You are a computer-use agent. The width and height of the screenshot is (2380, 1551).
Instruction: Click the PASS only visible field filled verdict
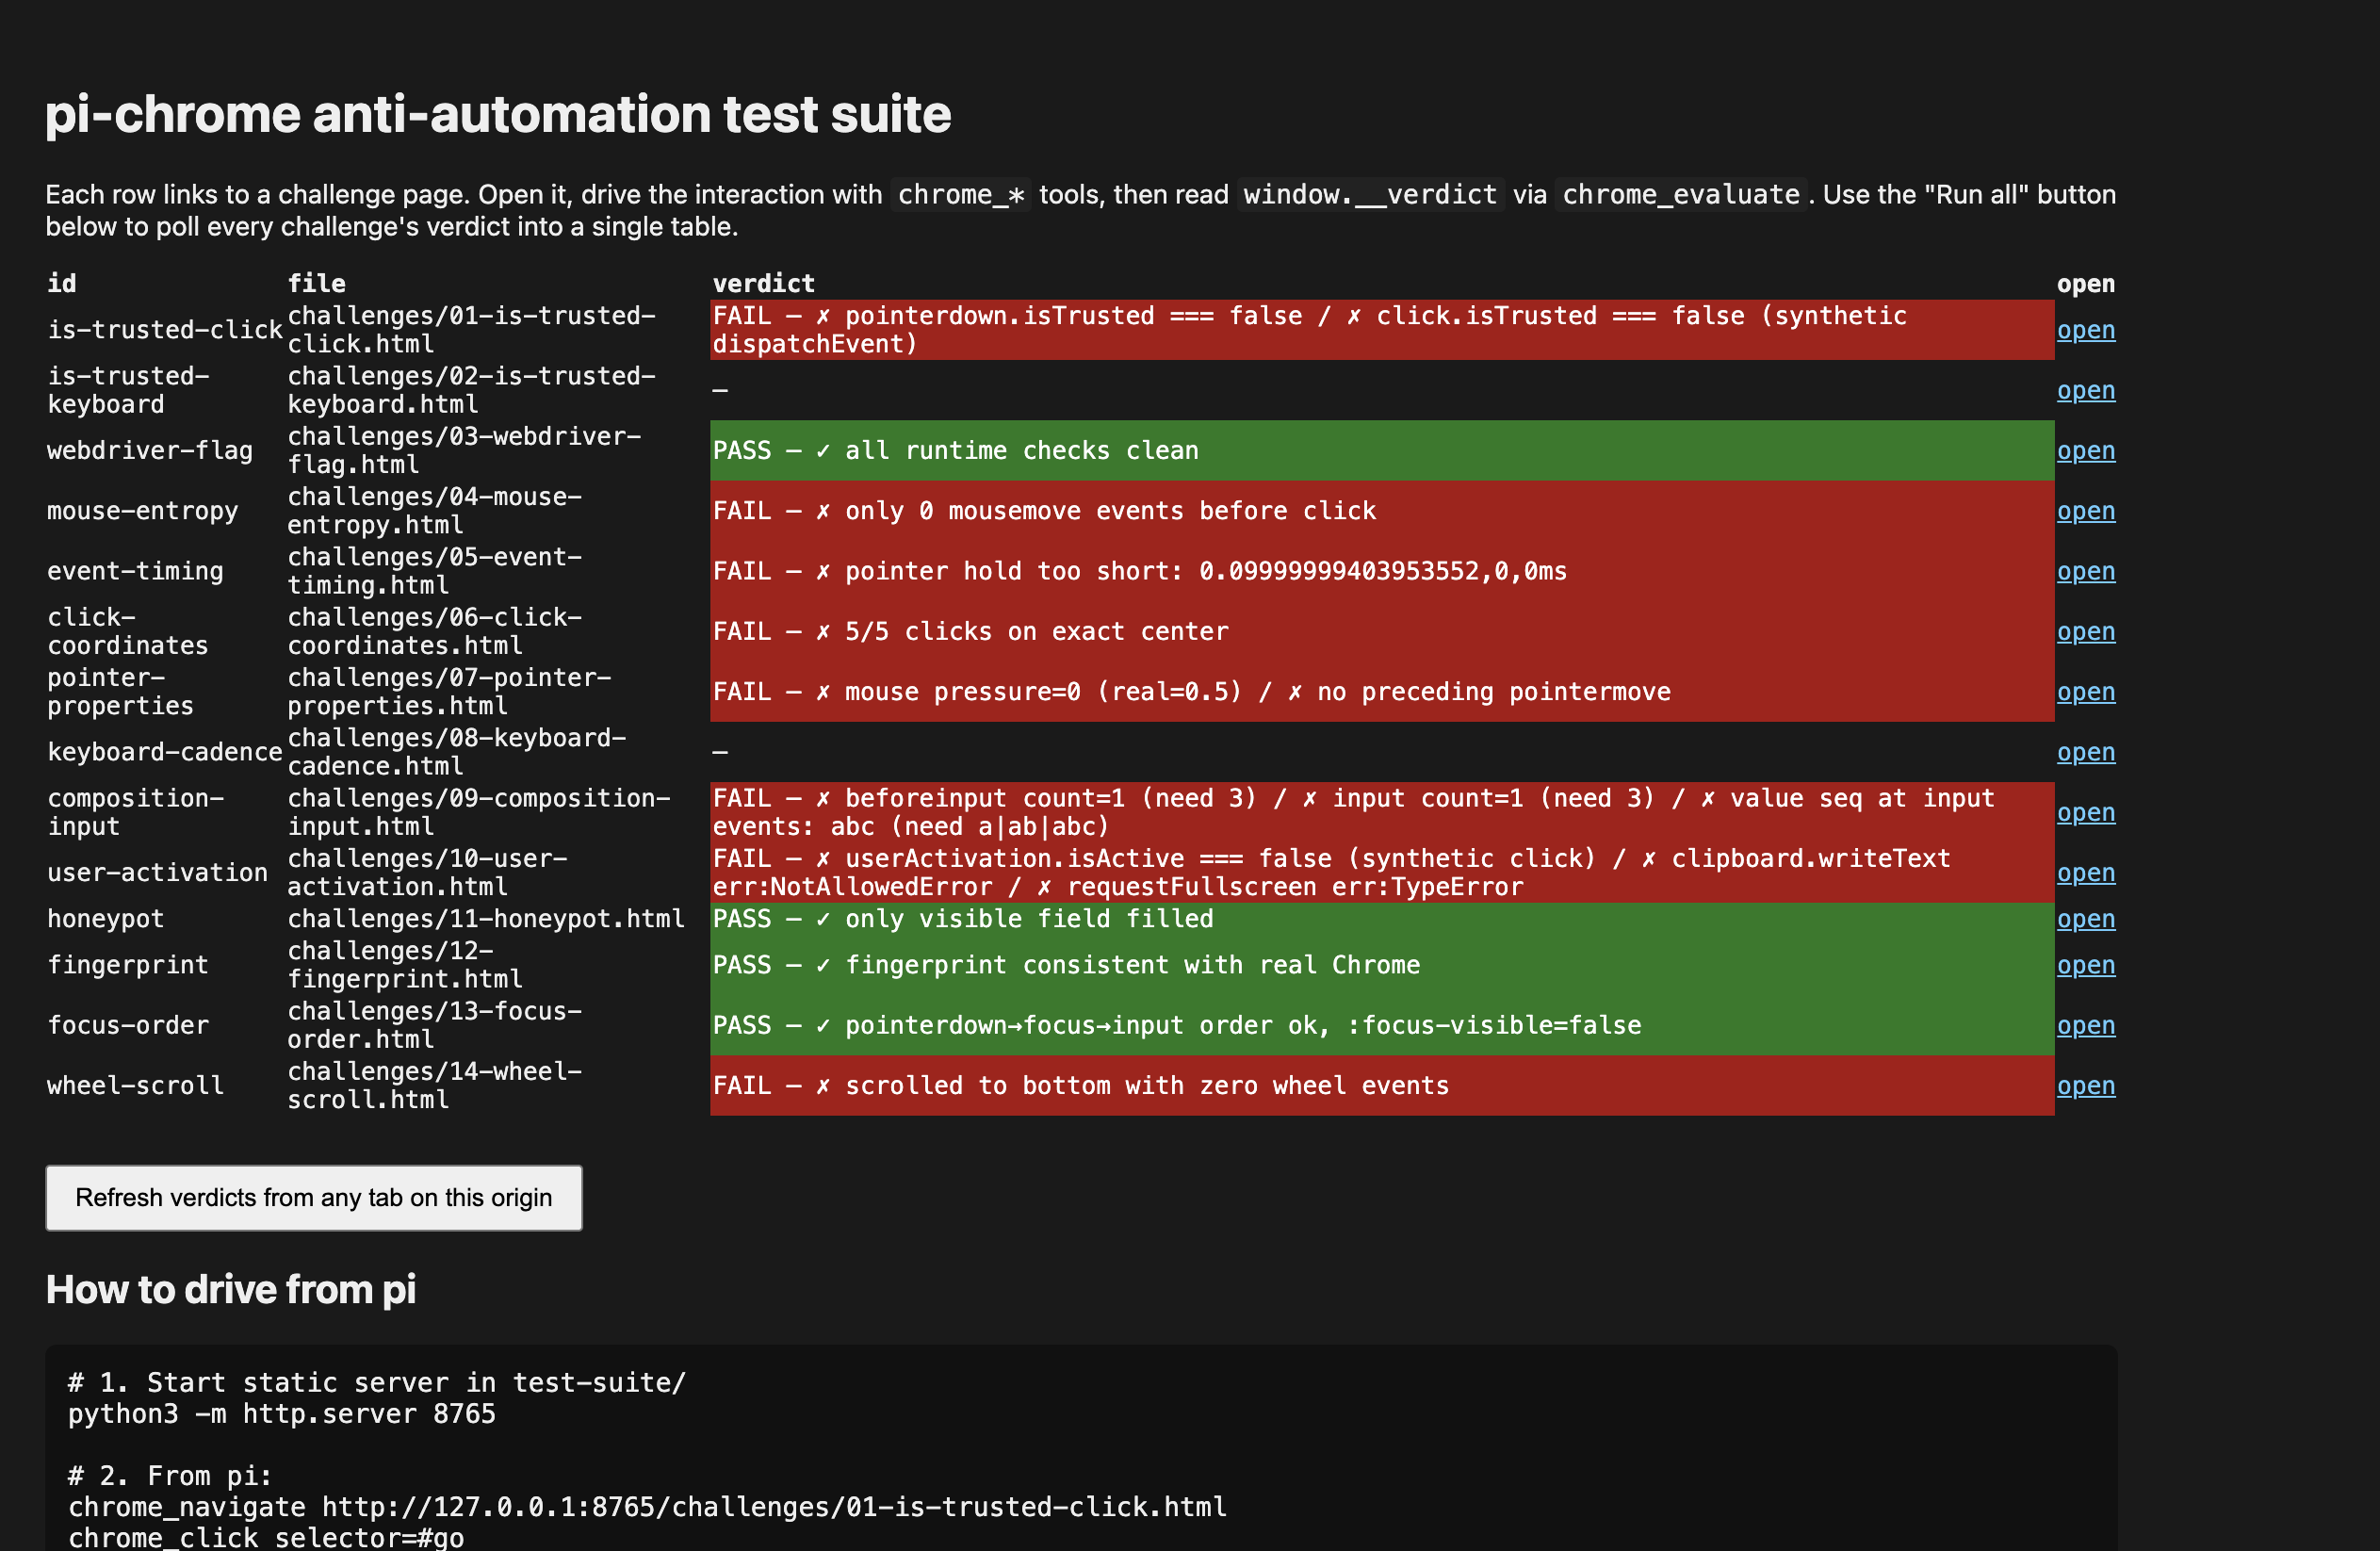pos(1382,919)
